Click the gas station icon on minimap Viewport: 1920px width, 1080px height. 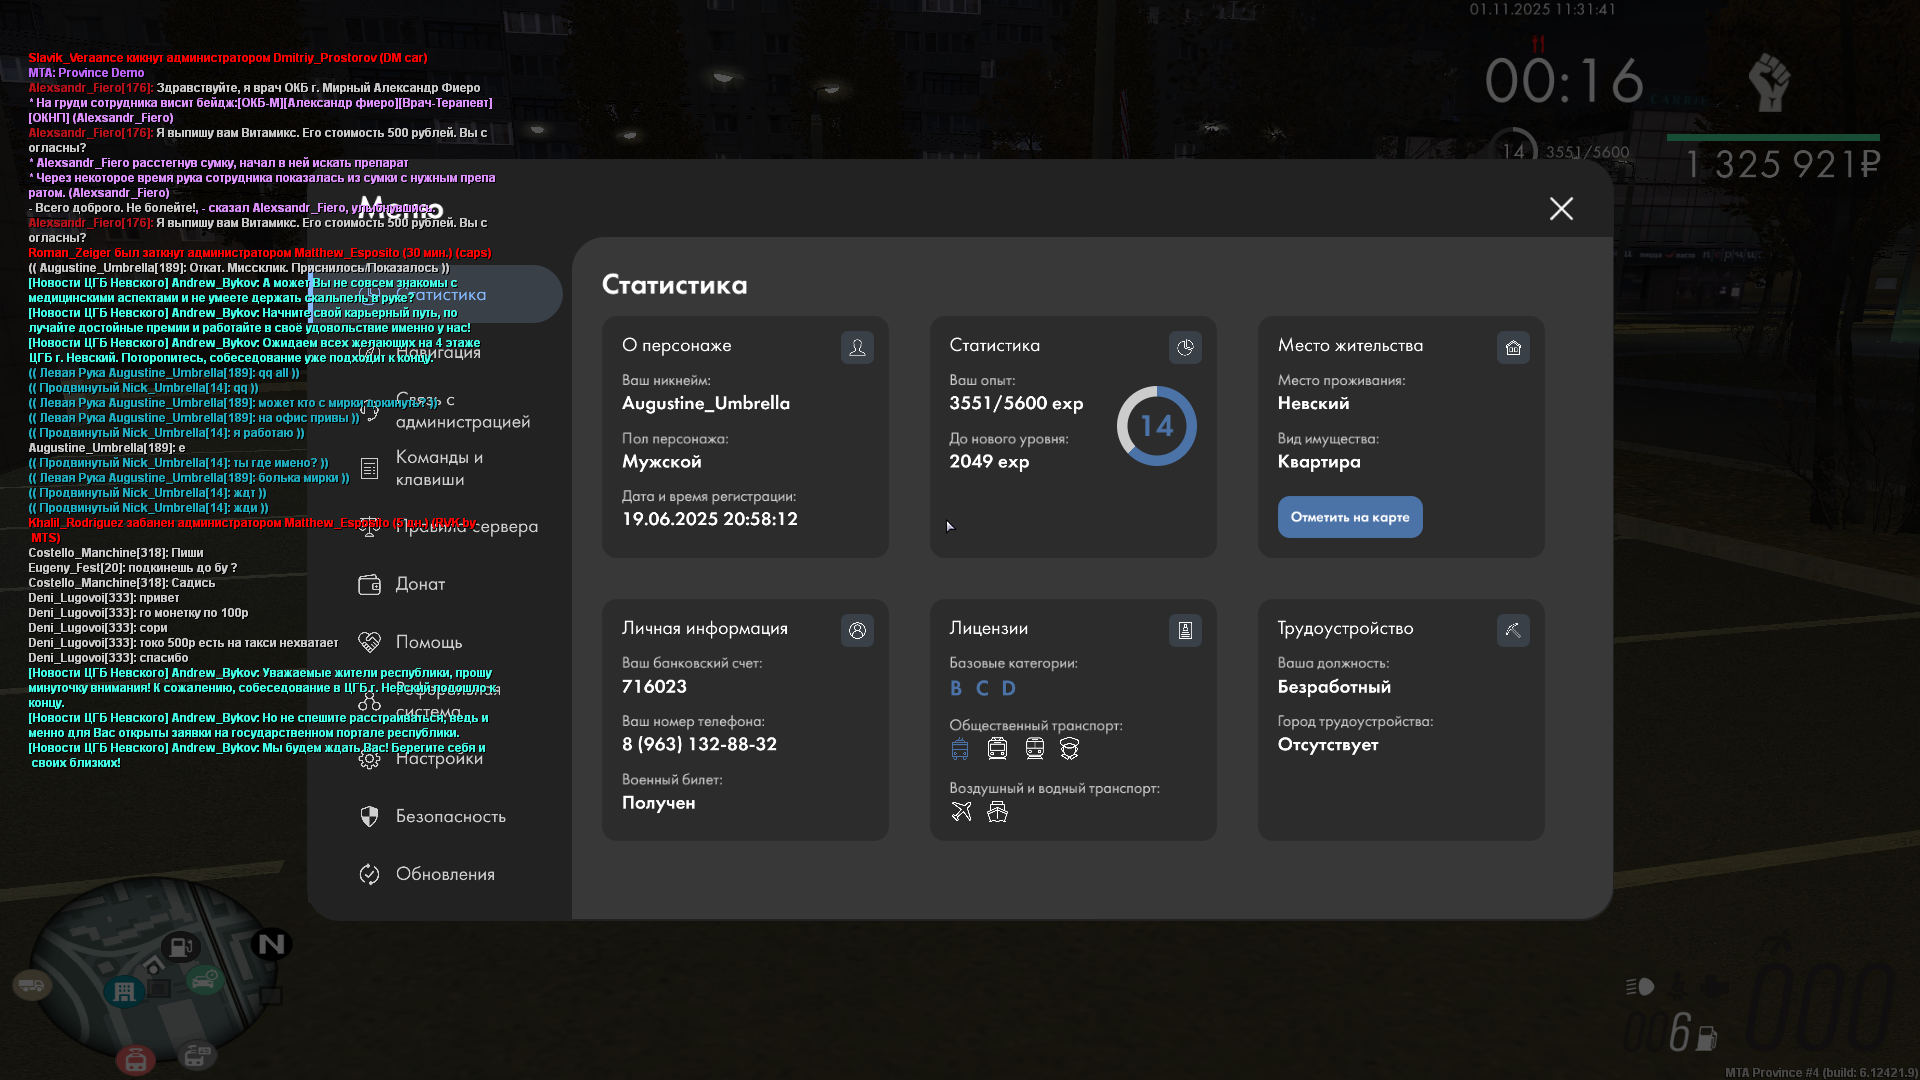pyautogui.click(x=180, y=946)
